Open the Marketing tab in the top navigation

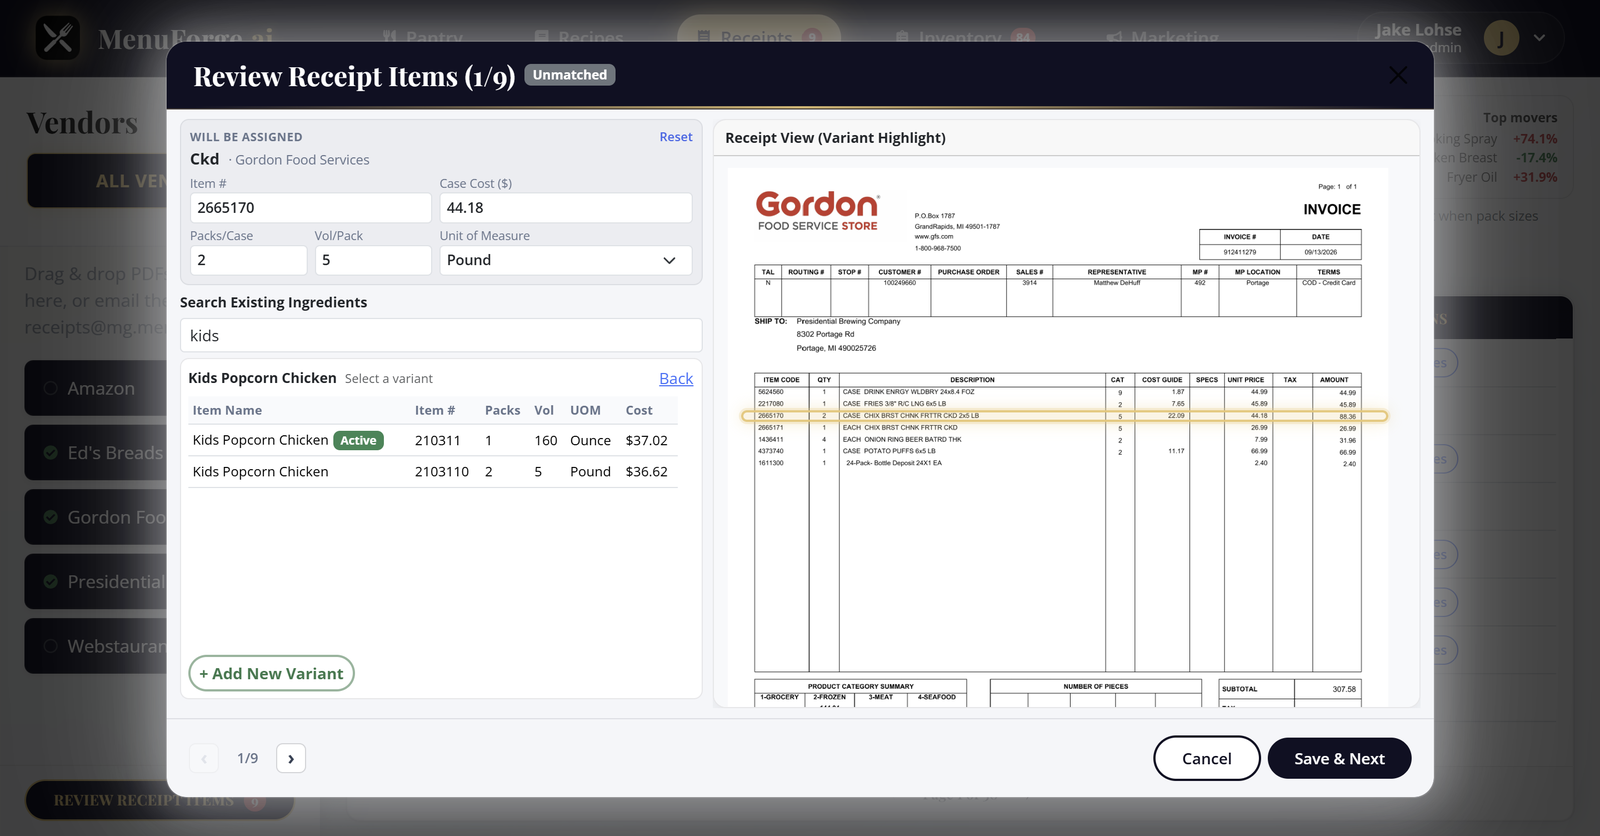click(1162, 38)
